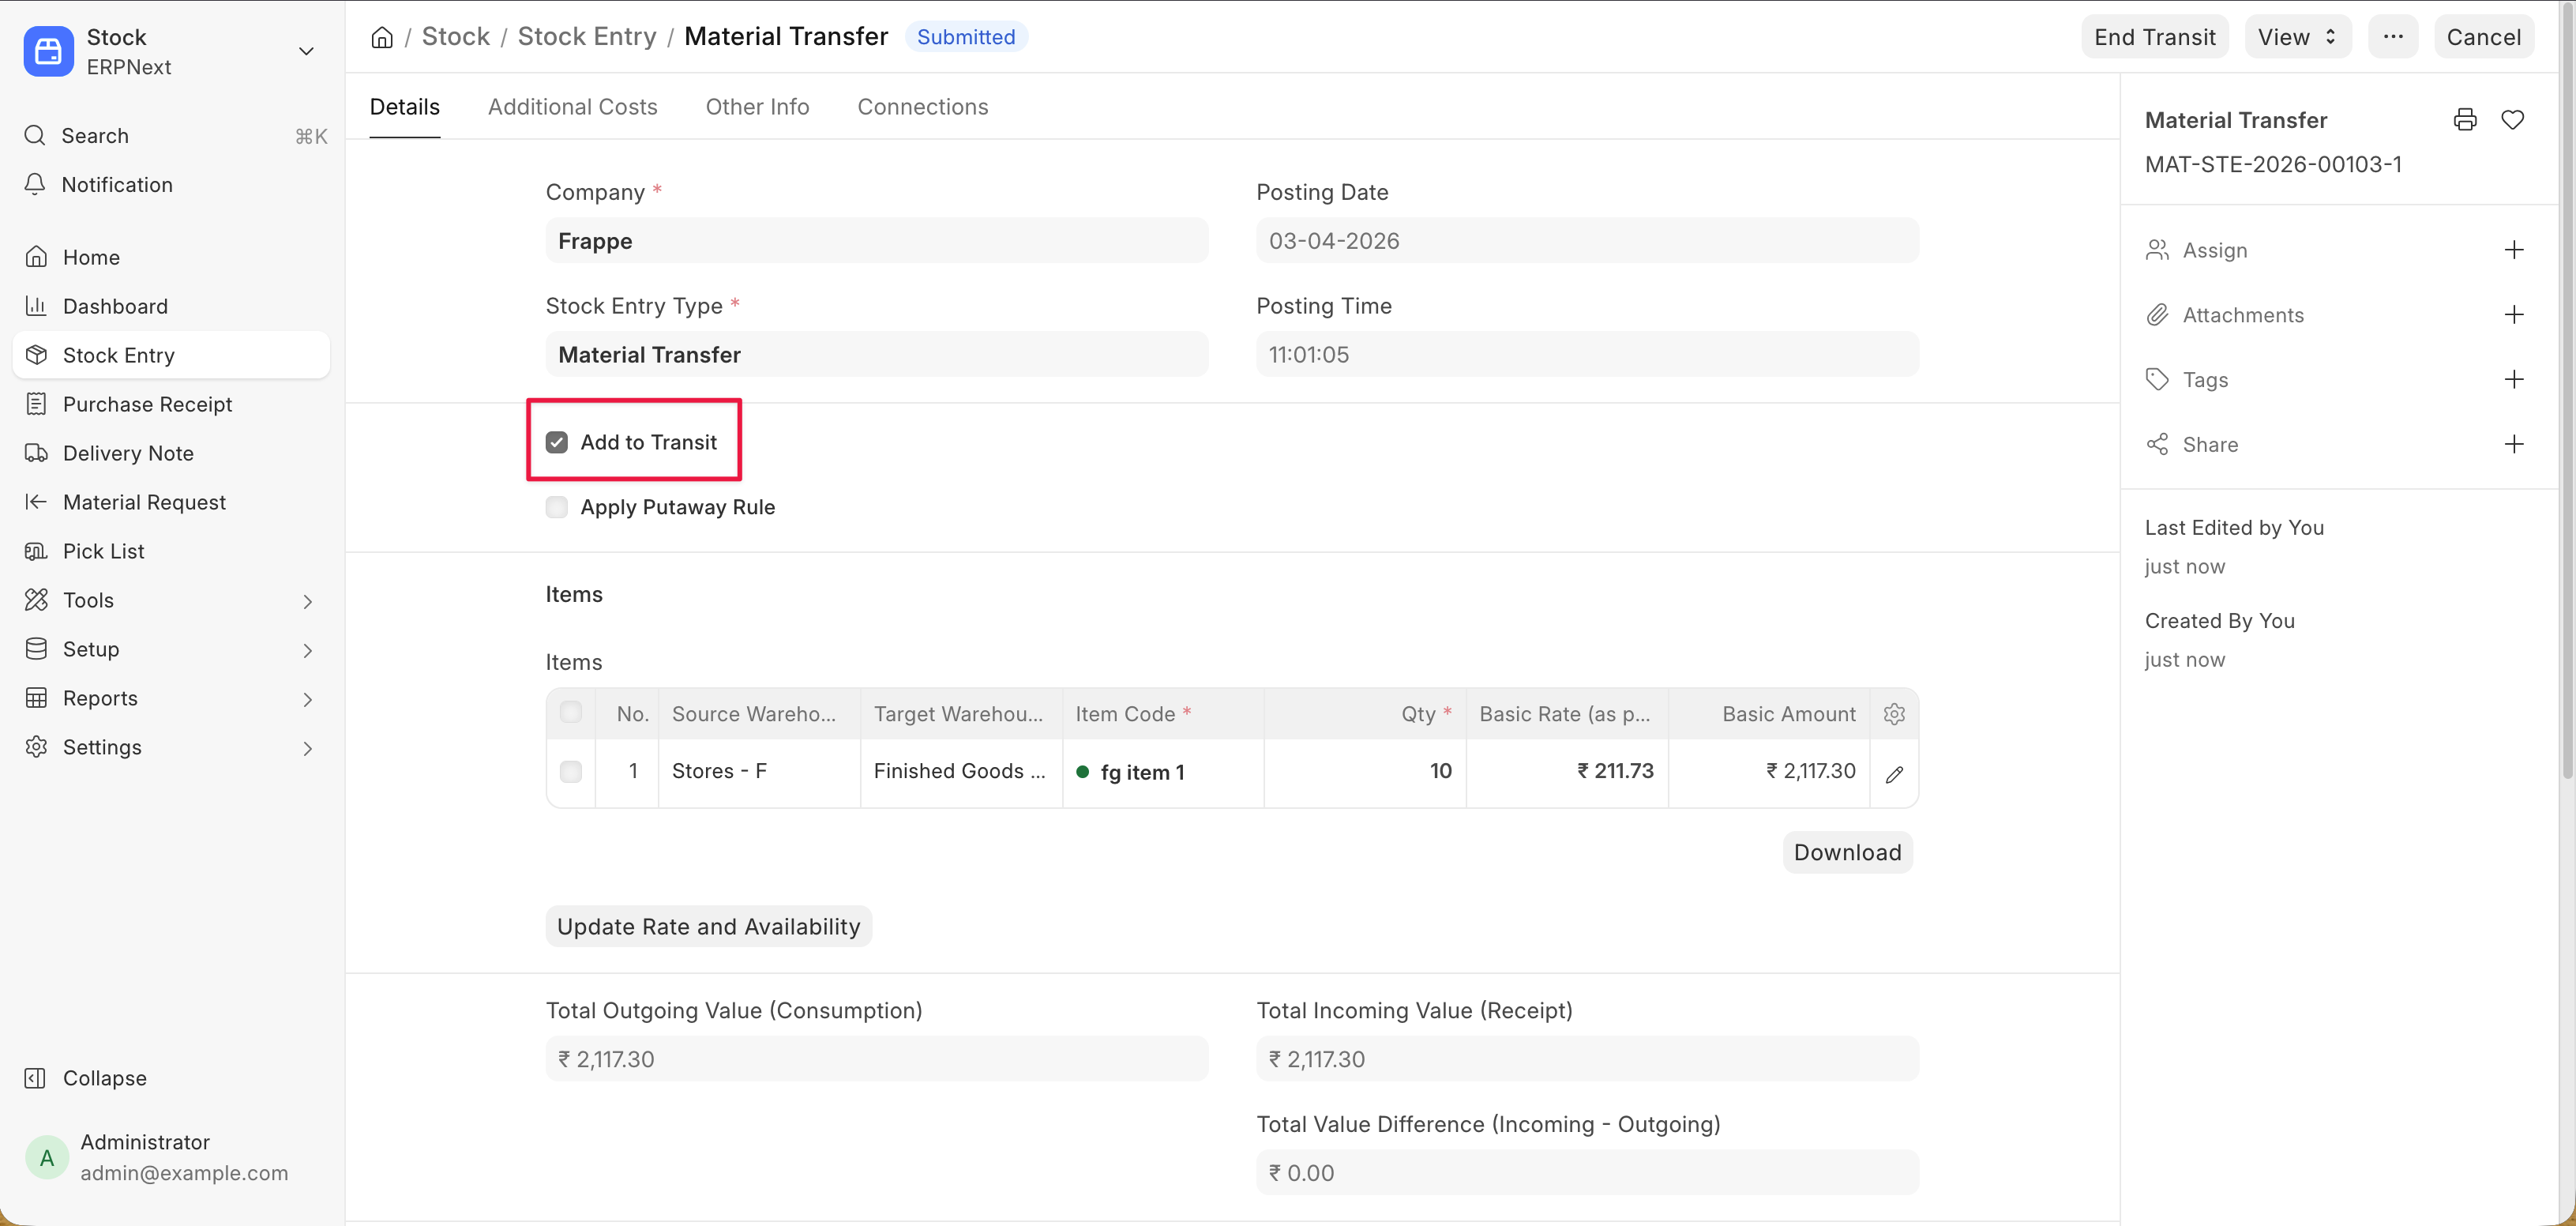This screenshot has width=2576, height=1226.
Task: Click the End Transit button
Action: 2154,37
